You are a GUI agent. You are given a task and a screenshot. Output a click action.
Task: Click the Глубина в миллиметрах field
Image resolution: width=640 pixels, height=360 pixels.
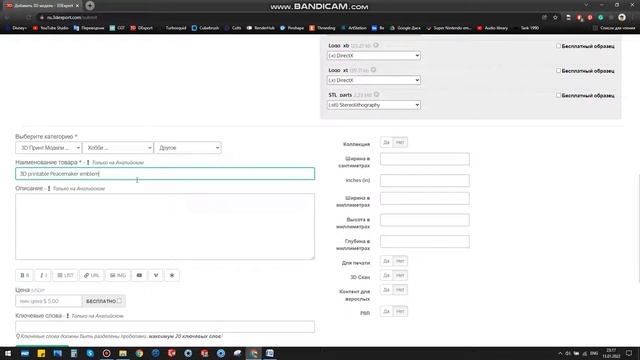coord(424,242)
